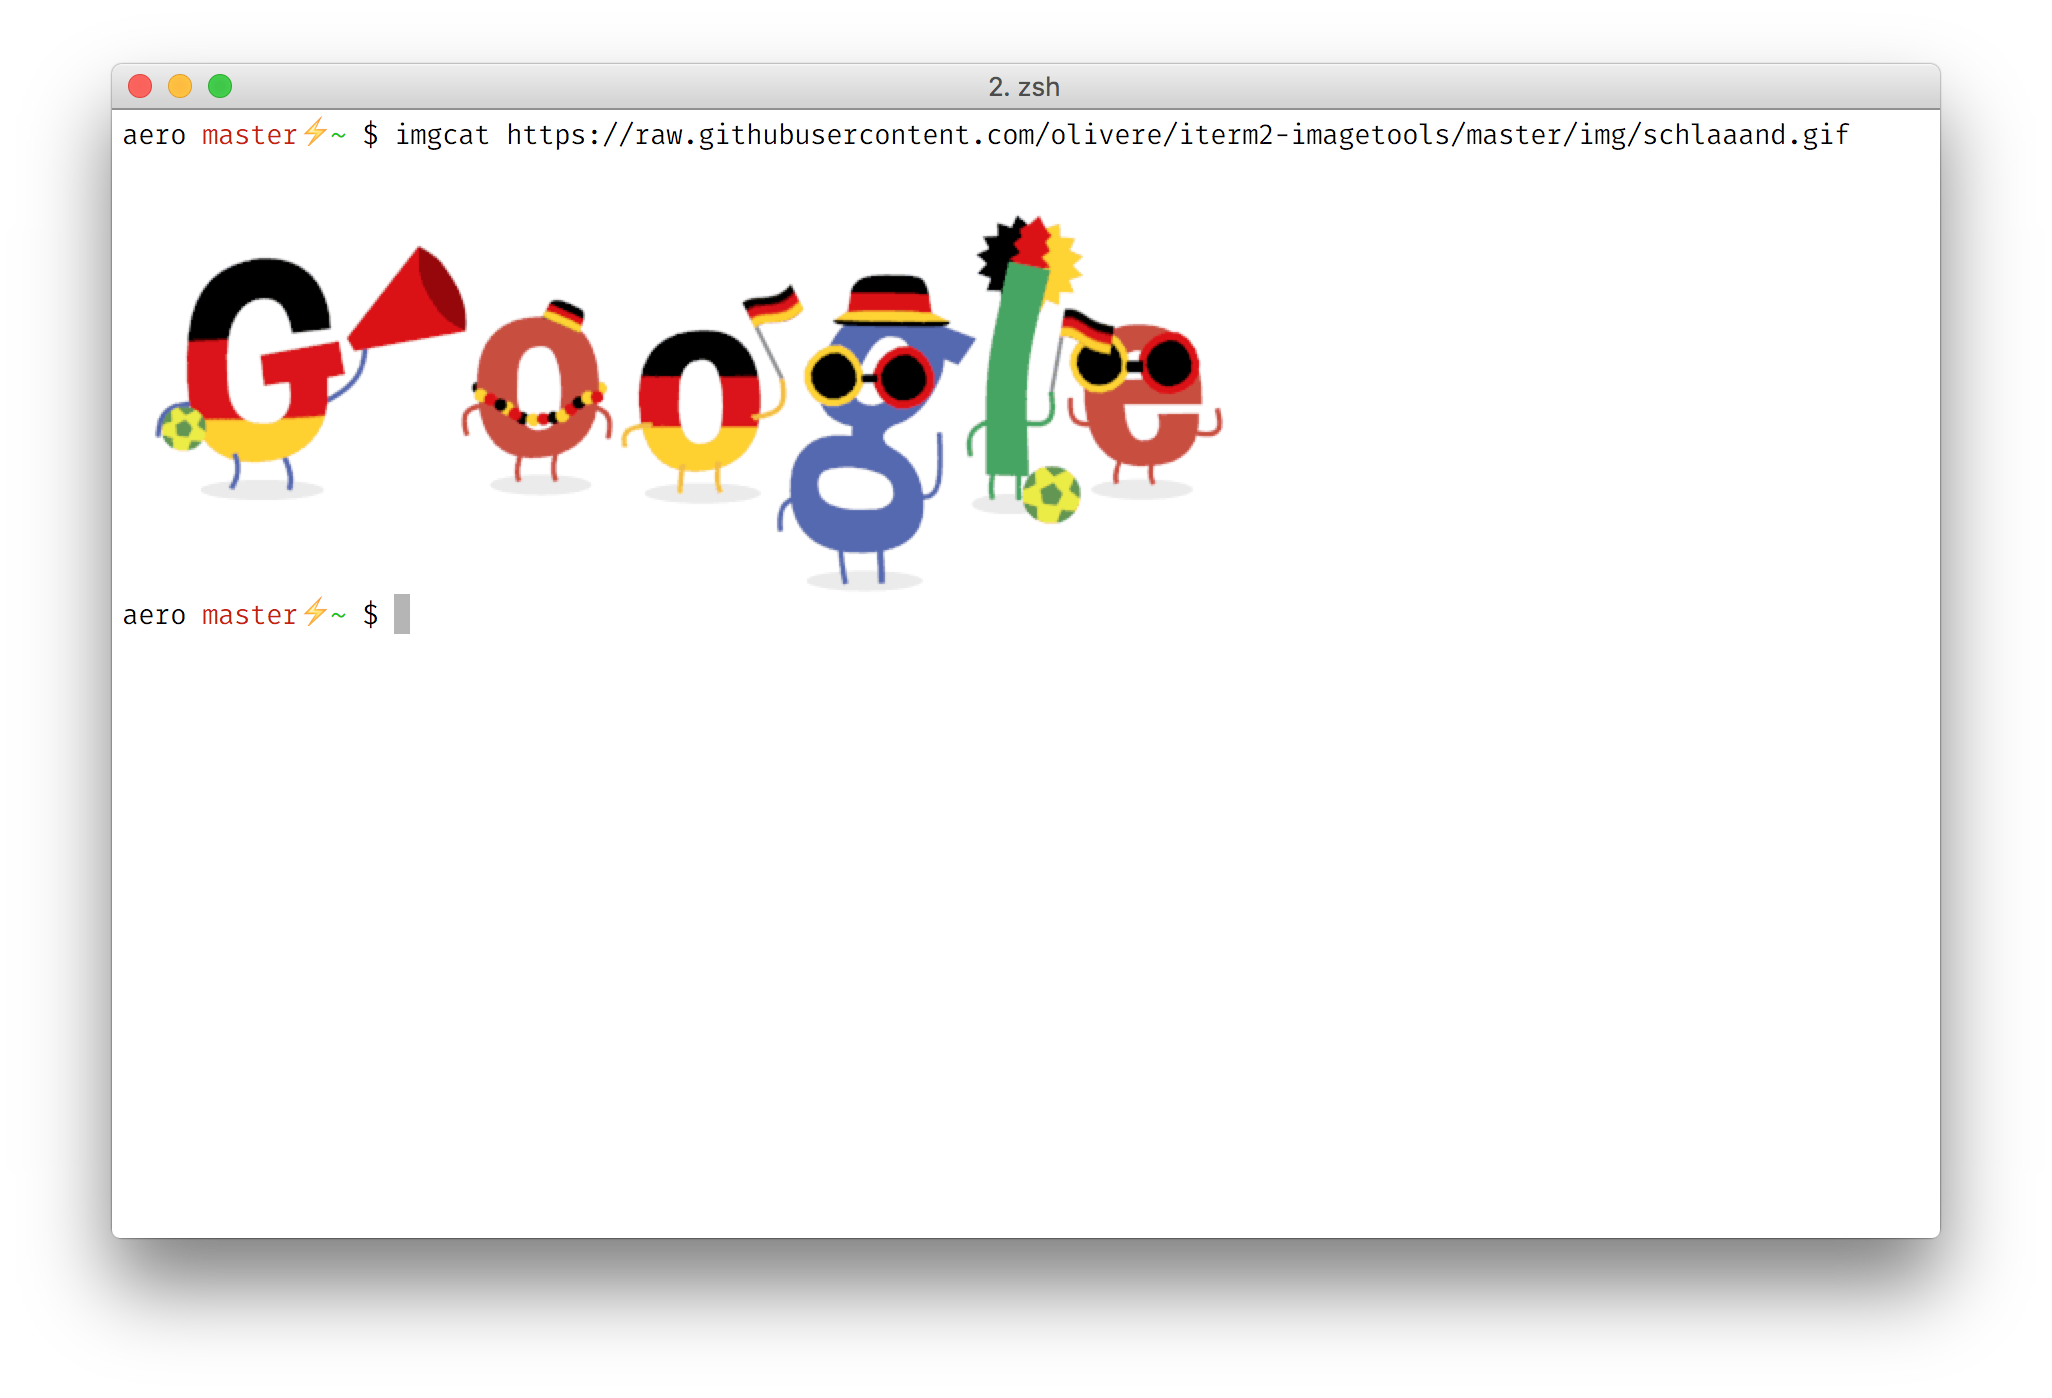
Task: Click the imgcat command word
Action: [442, 135]
